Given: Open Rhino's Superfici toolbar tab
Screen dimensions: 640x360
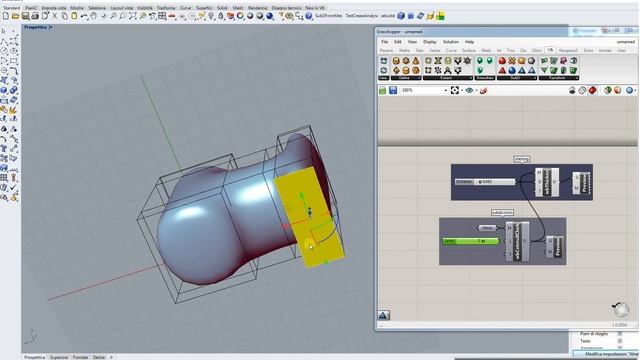Looking at the screenshot, I should click(x=204, y=8).
